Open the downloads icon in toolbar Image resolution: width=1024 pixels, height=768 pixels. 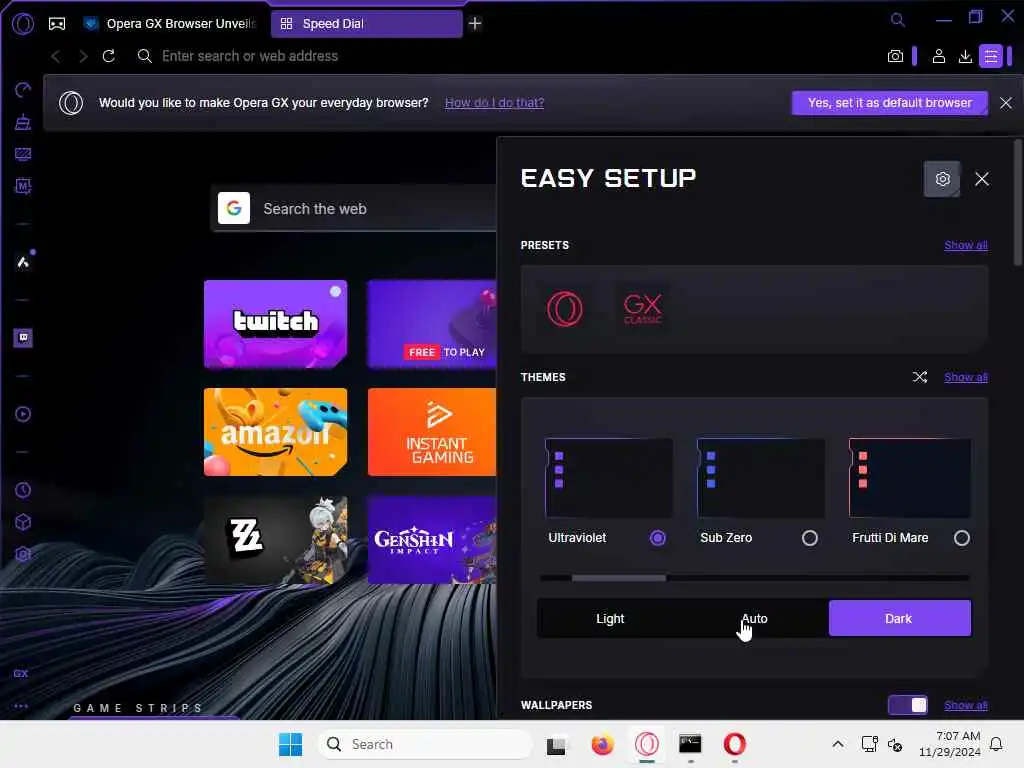tap(965, 56)
